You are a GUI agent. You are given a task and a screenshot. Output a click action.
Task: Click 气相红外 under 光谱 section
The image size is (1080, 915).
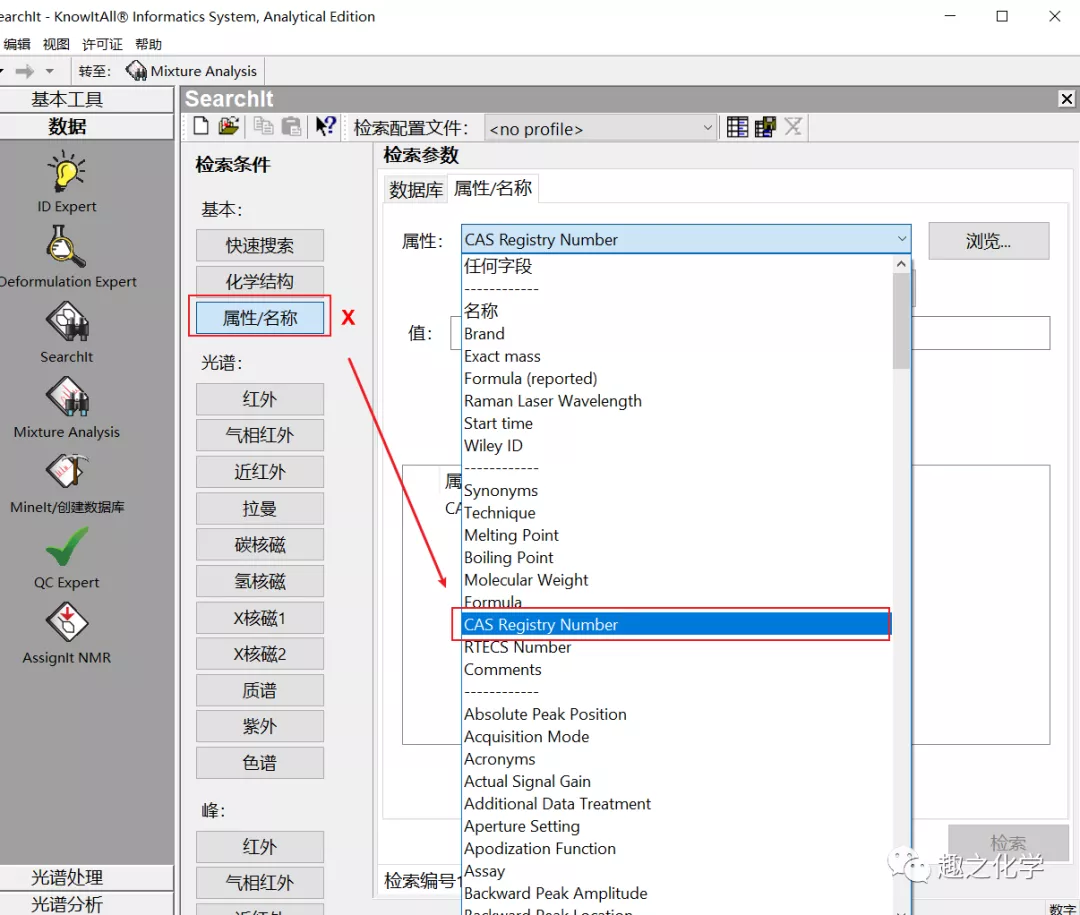pos(260,435)
